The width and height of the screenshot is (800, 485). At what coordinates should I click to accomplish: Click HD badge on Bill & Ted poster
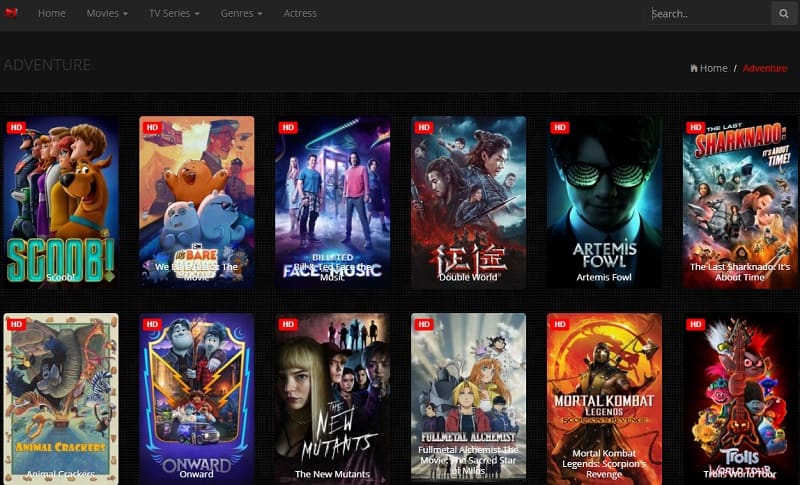(x=288, y=127)
